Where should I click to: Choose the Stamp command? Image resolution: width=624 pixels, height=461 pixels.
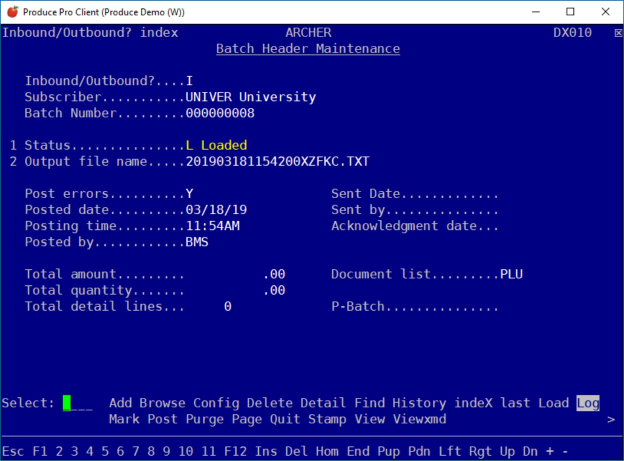coord(327,419)
